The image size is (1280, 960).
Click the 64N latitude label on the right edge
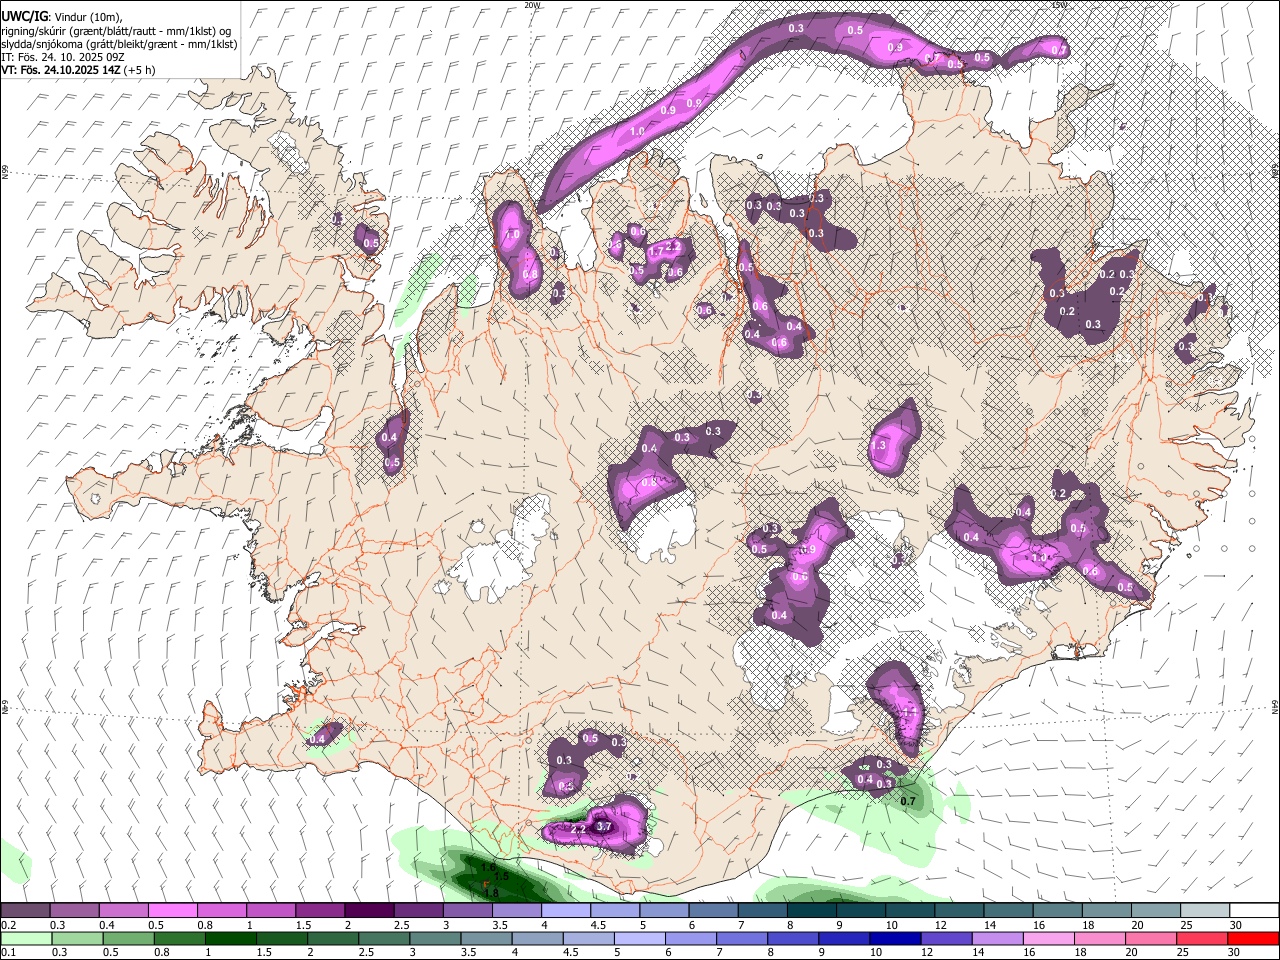click(x=1275, y=706)
